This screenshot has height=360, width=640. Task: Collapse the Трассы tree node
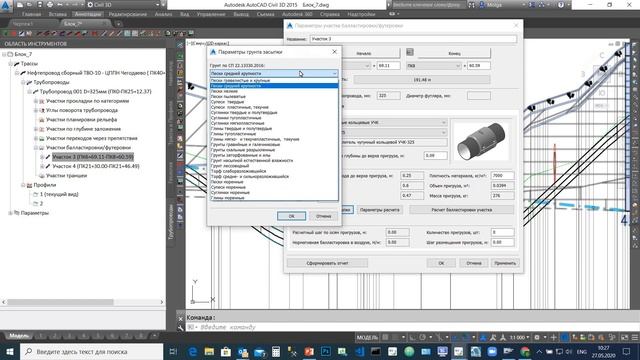tap(10, 64)
